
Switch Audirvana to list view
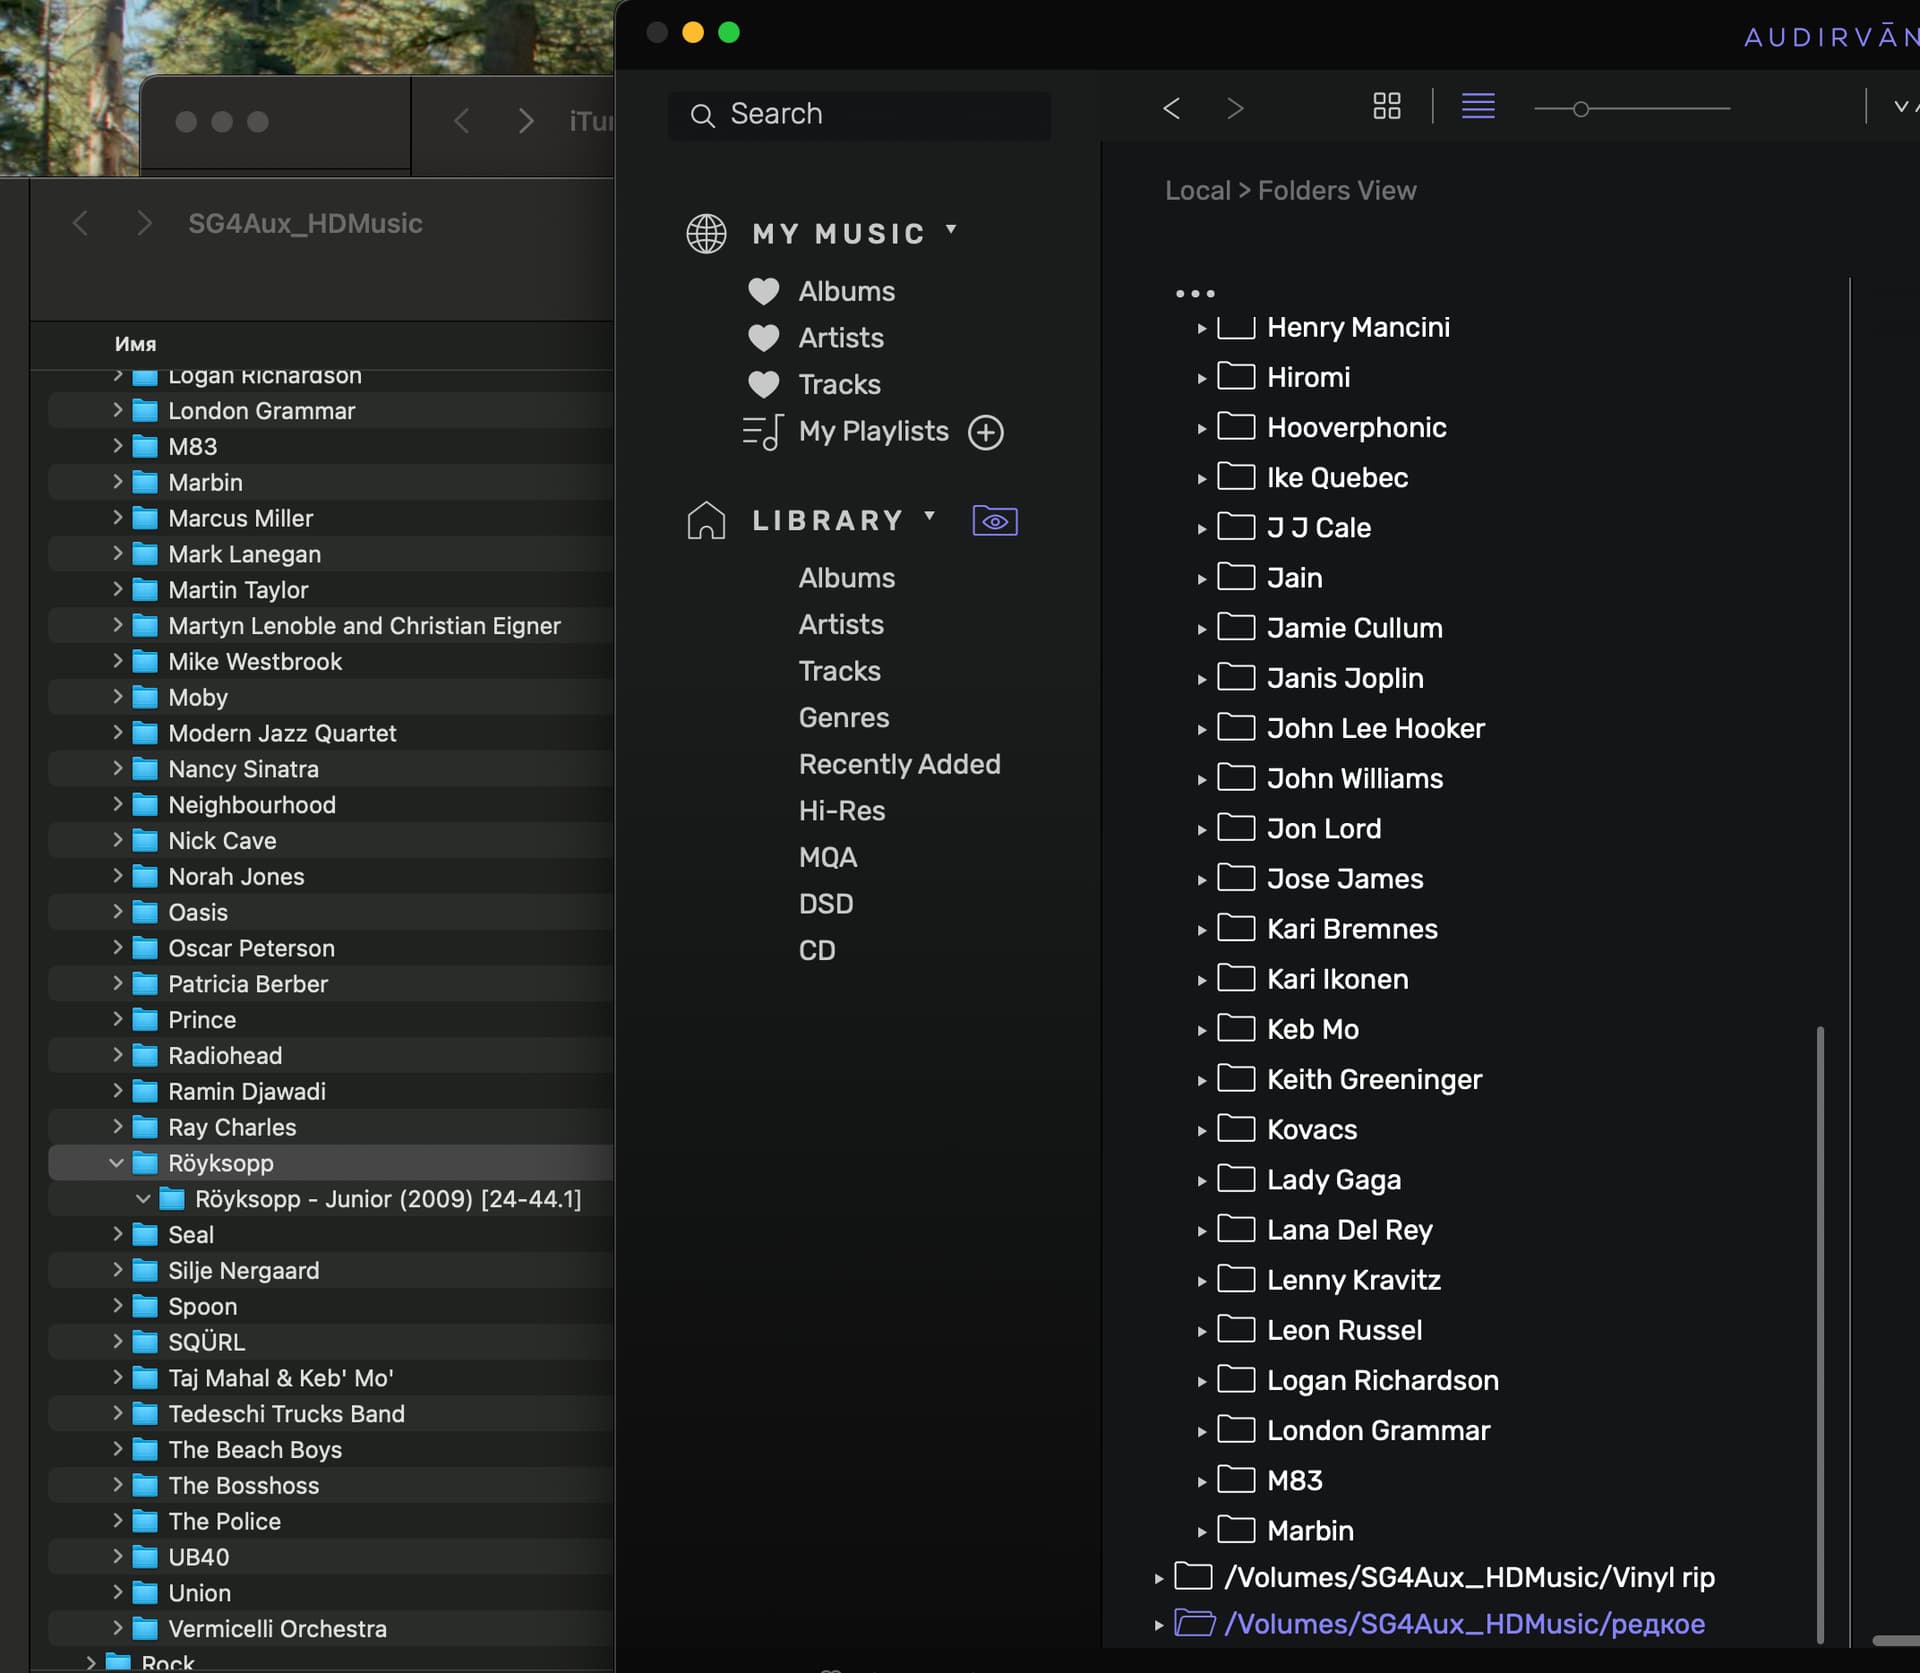tap(1478, 106)
